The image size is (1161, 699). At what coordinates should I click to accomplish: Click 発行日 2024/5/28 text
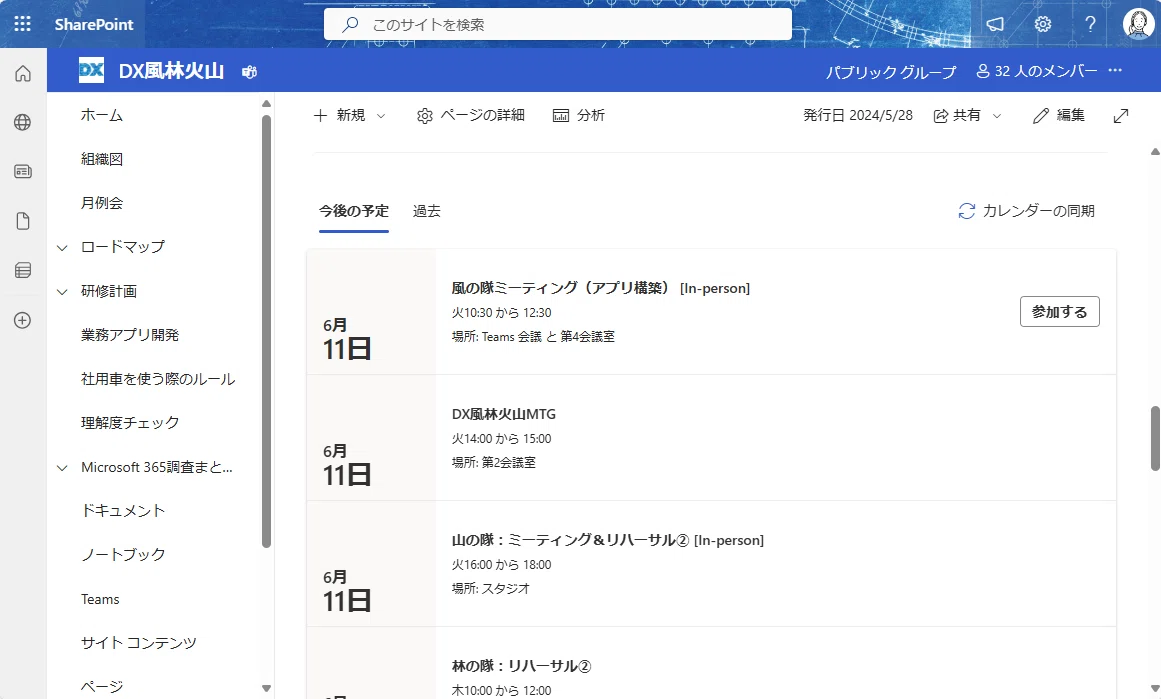[x=858, y=116]
